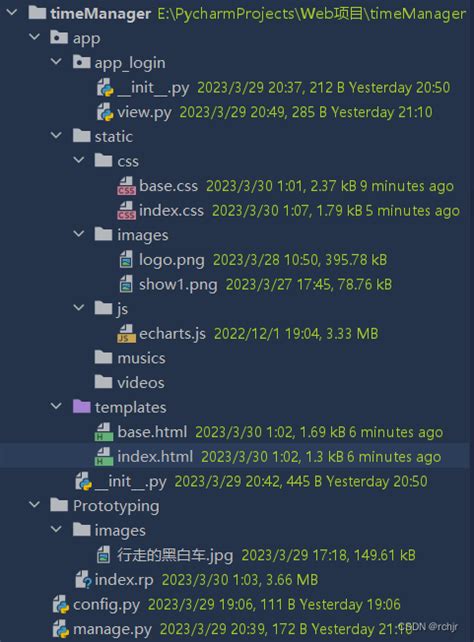Click the HTML icon next to base.html
Screen dimensions: 474x642
click(104, 432)
